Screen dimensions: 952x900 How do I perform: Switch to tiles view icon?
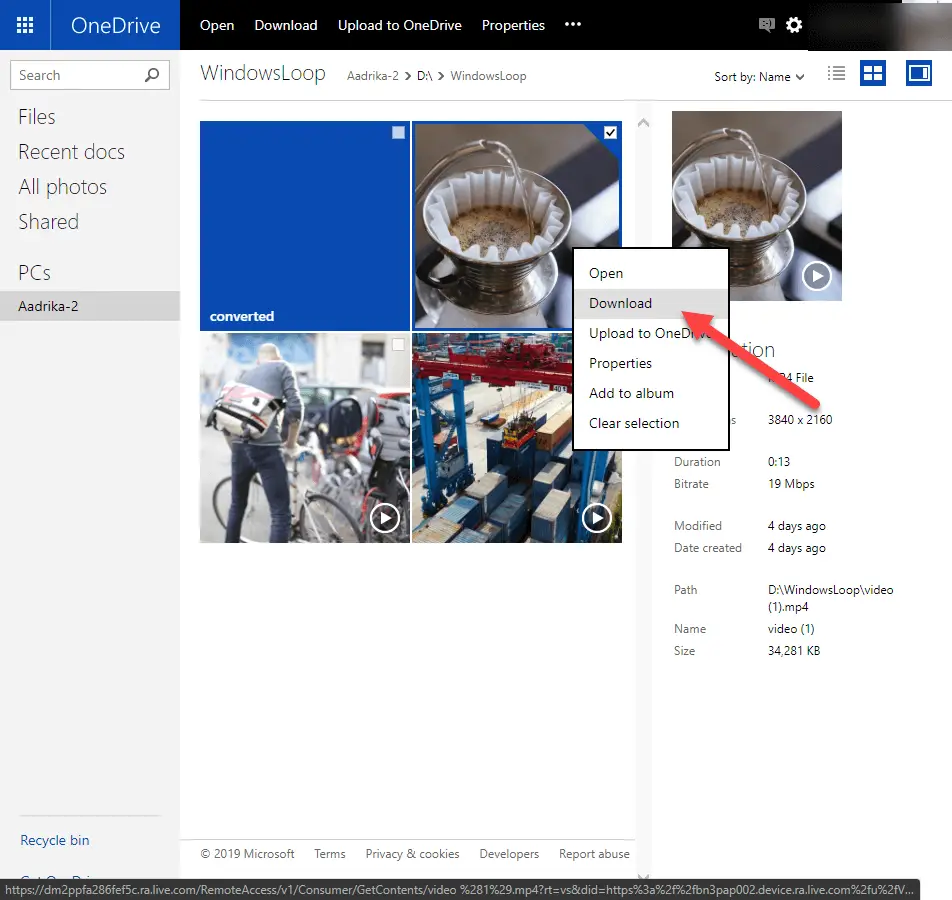pyautogui.click(x=872, y=73)
